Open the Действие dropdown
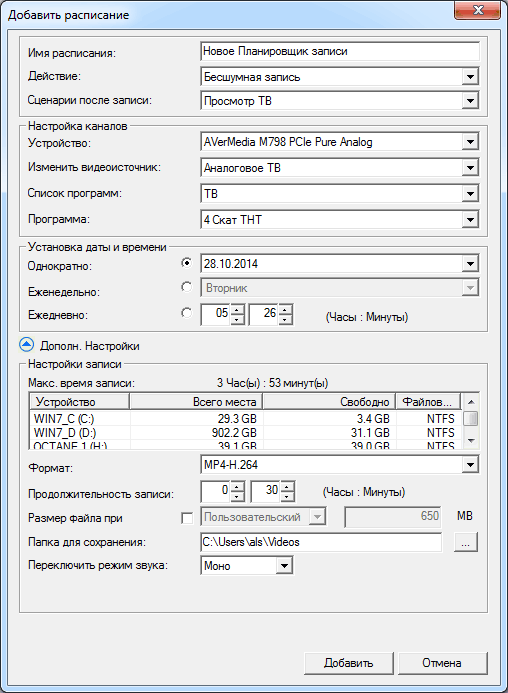Screen dimensions: 508x693 pos(470,77)
